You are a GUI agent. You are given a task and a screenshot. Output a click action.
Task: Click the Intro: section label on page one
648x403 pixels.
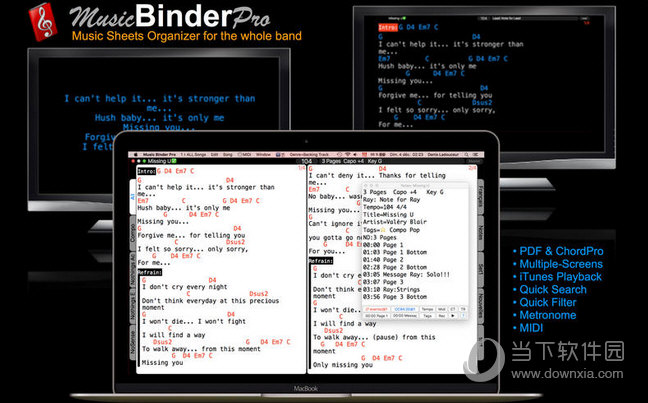(147, 171)
